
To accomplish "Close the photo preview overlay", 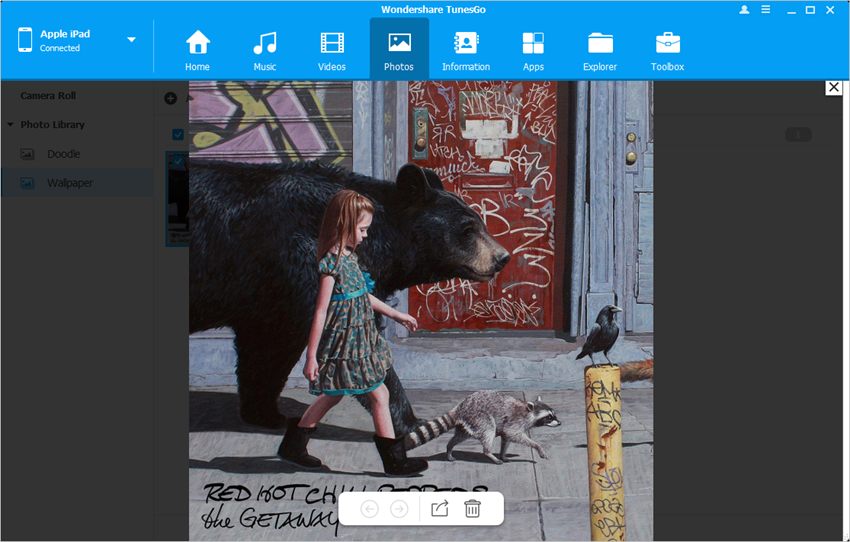I will (x=833, y=88).
